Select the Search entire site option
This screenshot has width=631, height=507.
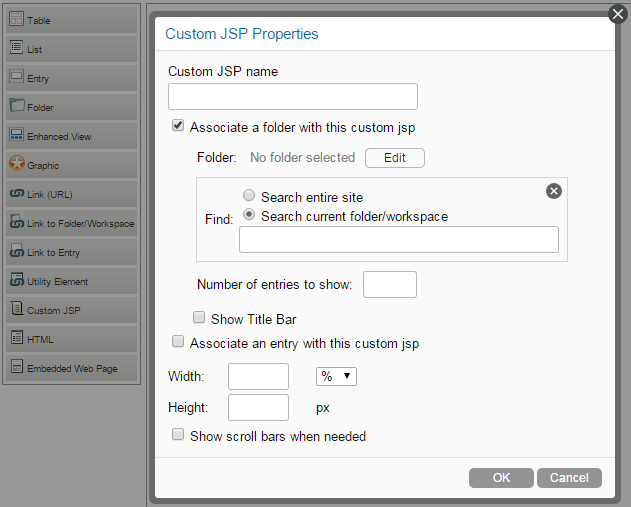pyautogui.click(x=247, y=197)
